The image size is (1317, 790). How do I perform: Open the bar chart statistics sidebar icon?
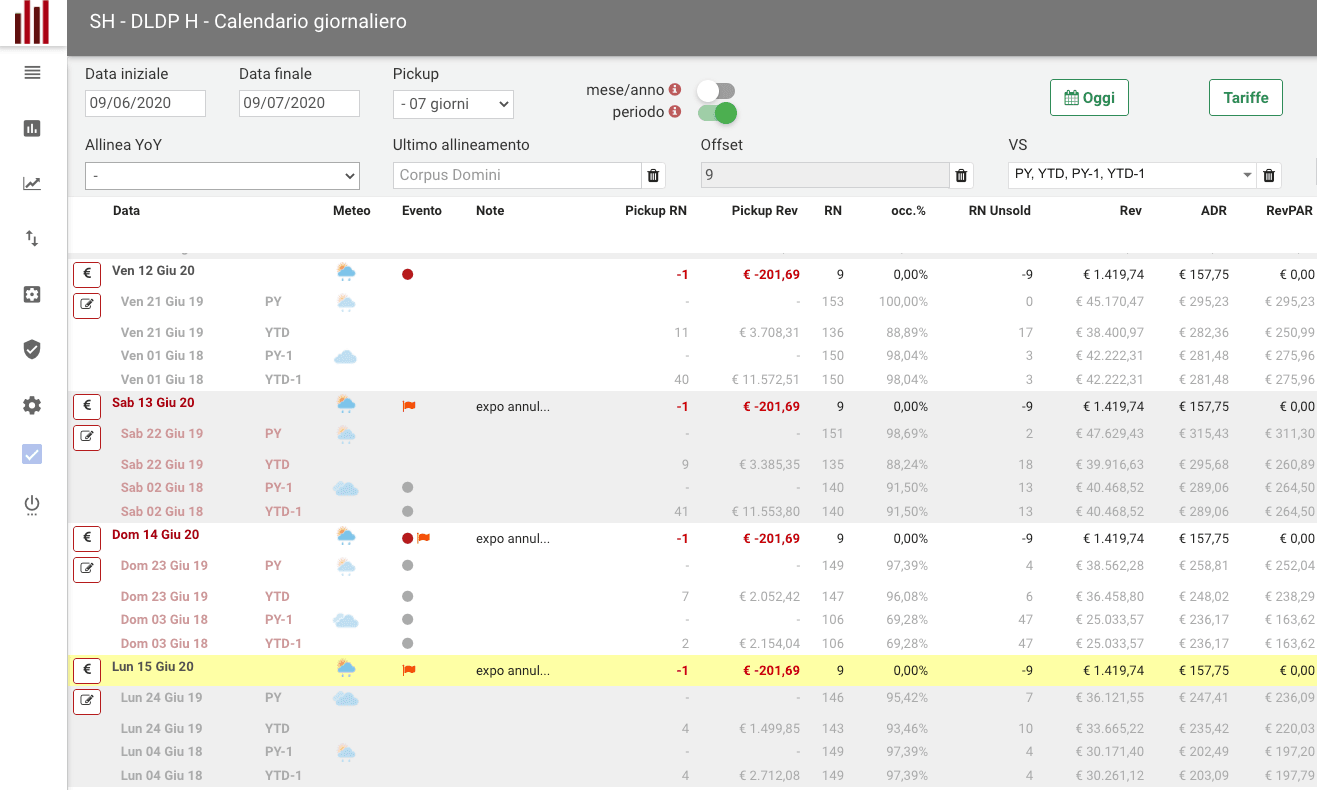coord(31,128)
